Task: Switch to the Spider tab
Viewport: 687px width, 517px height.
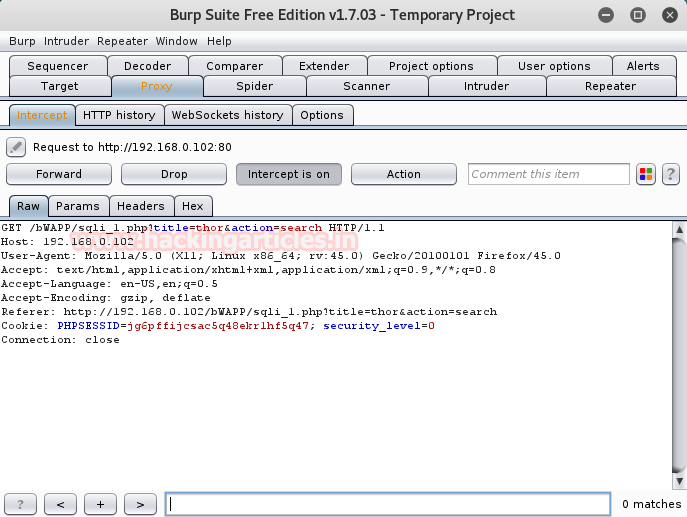Action: point(255,86)
